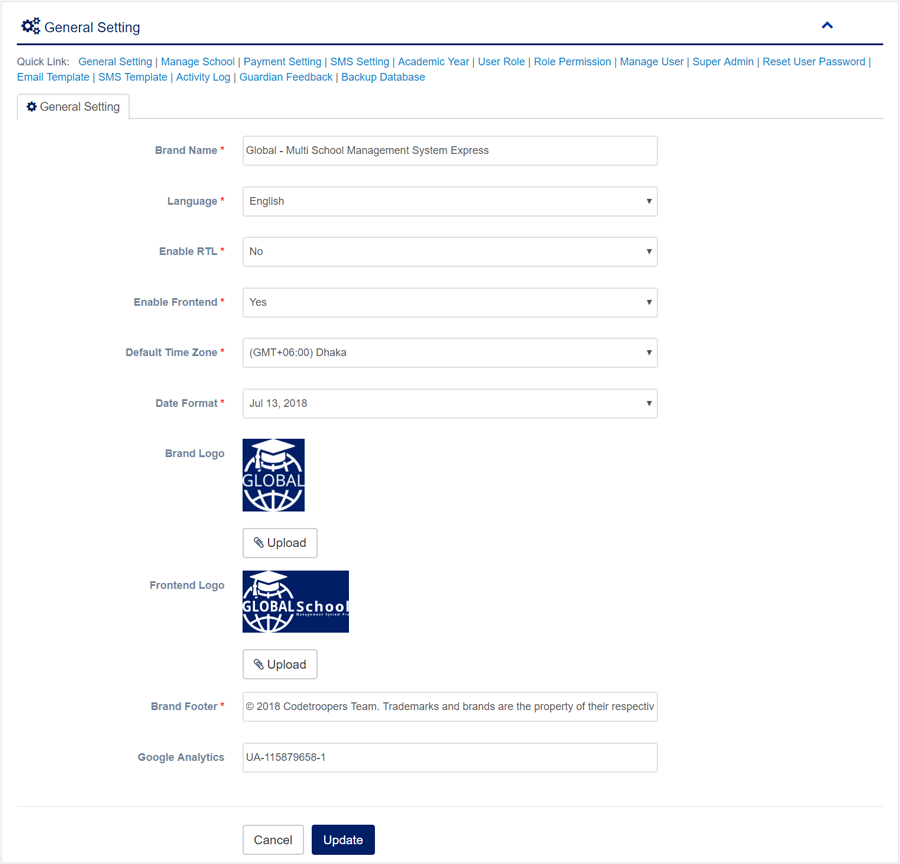Open Manage School quick link
900x864 pixels.
click(197, 61)
